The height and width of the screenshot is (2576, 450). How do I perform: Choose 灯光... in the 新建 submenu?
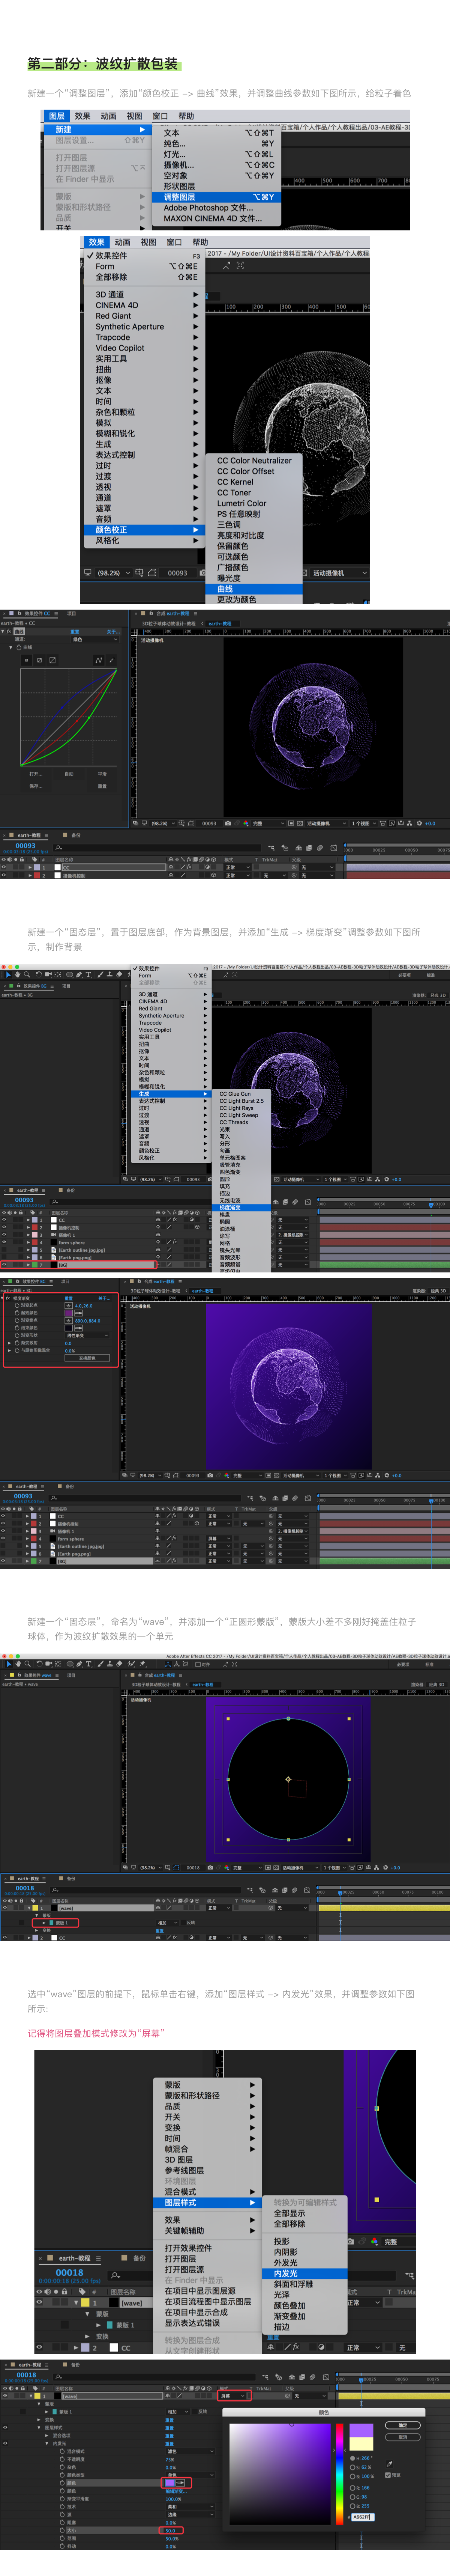pos(218,154)
